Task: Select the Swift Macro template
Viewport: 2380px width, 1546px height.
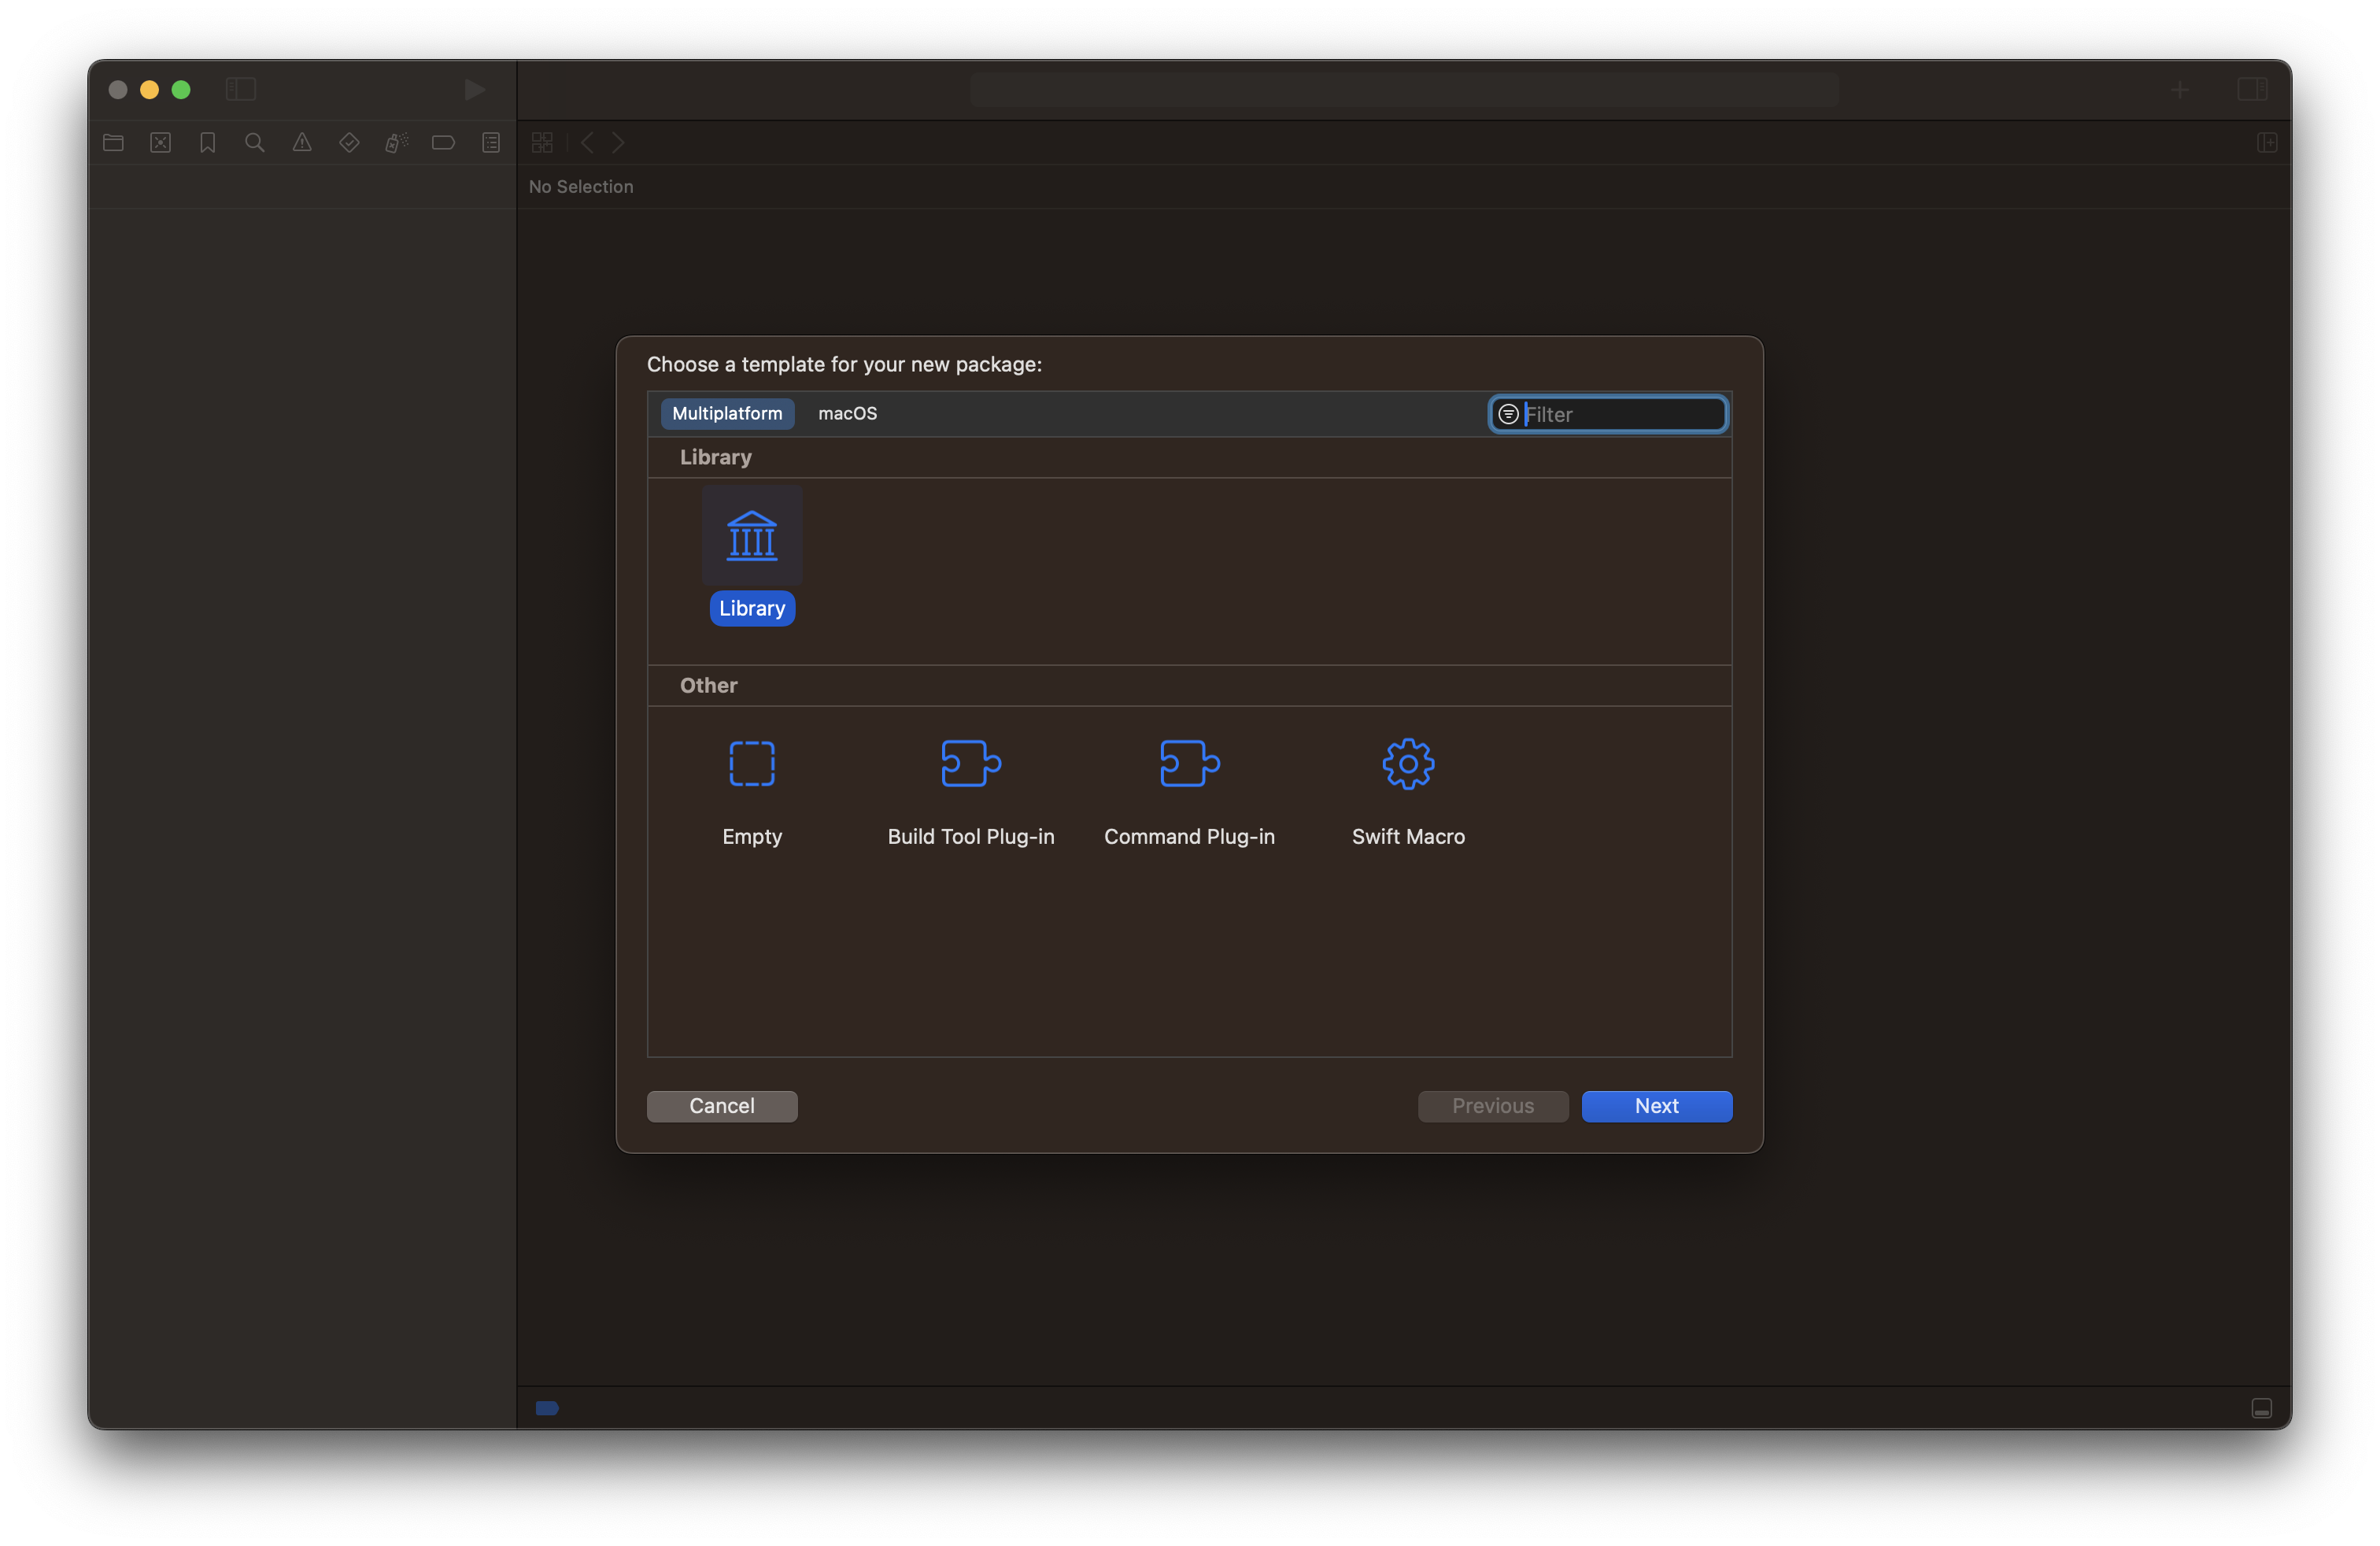Action: pos(1407,764)
